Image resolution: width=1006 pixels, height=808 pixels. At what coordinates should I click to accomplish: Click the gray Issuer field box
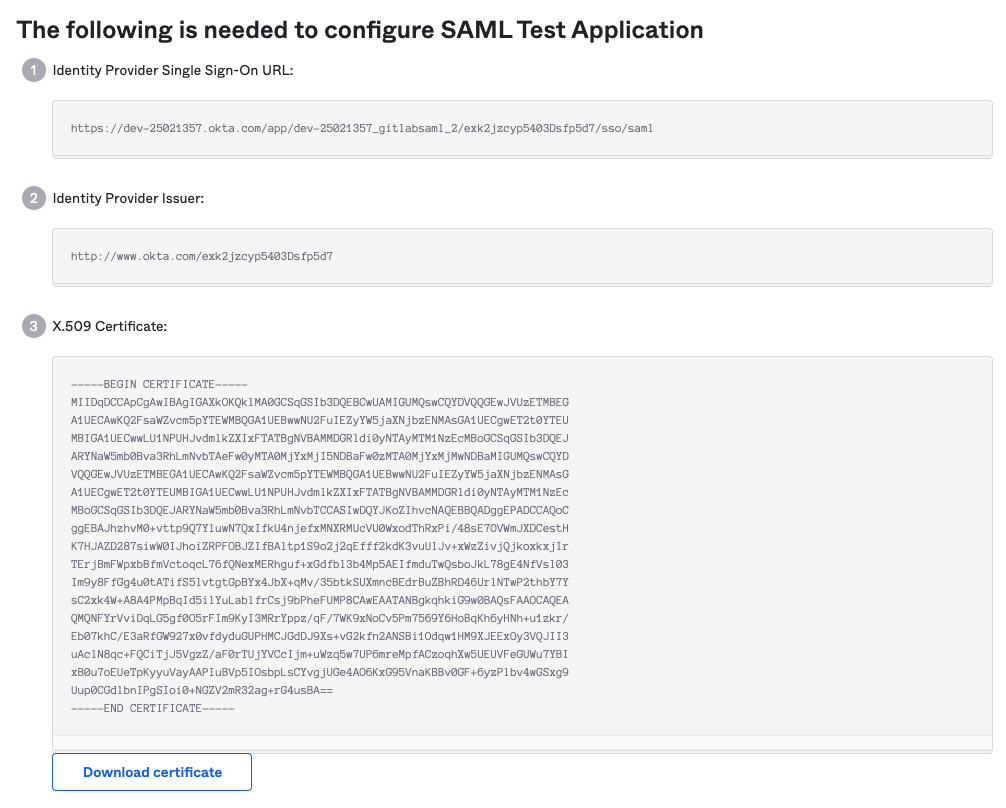pyautogui.click(x=521, y=256)
